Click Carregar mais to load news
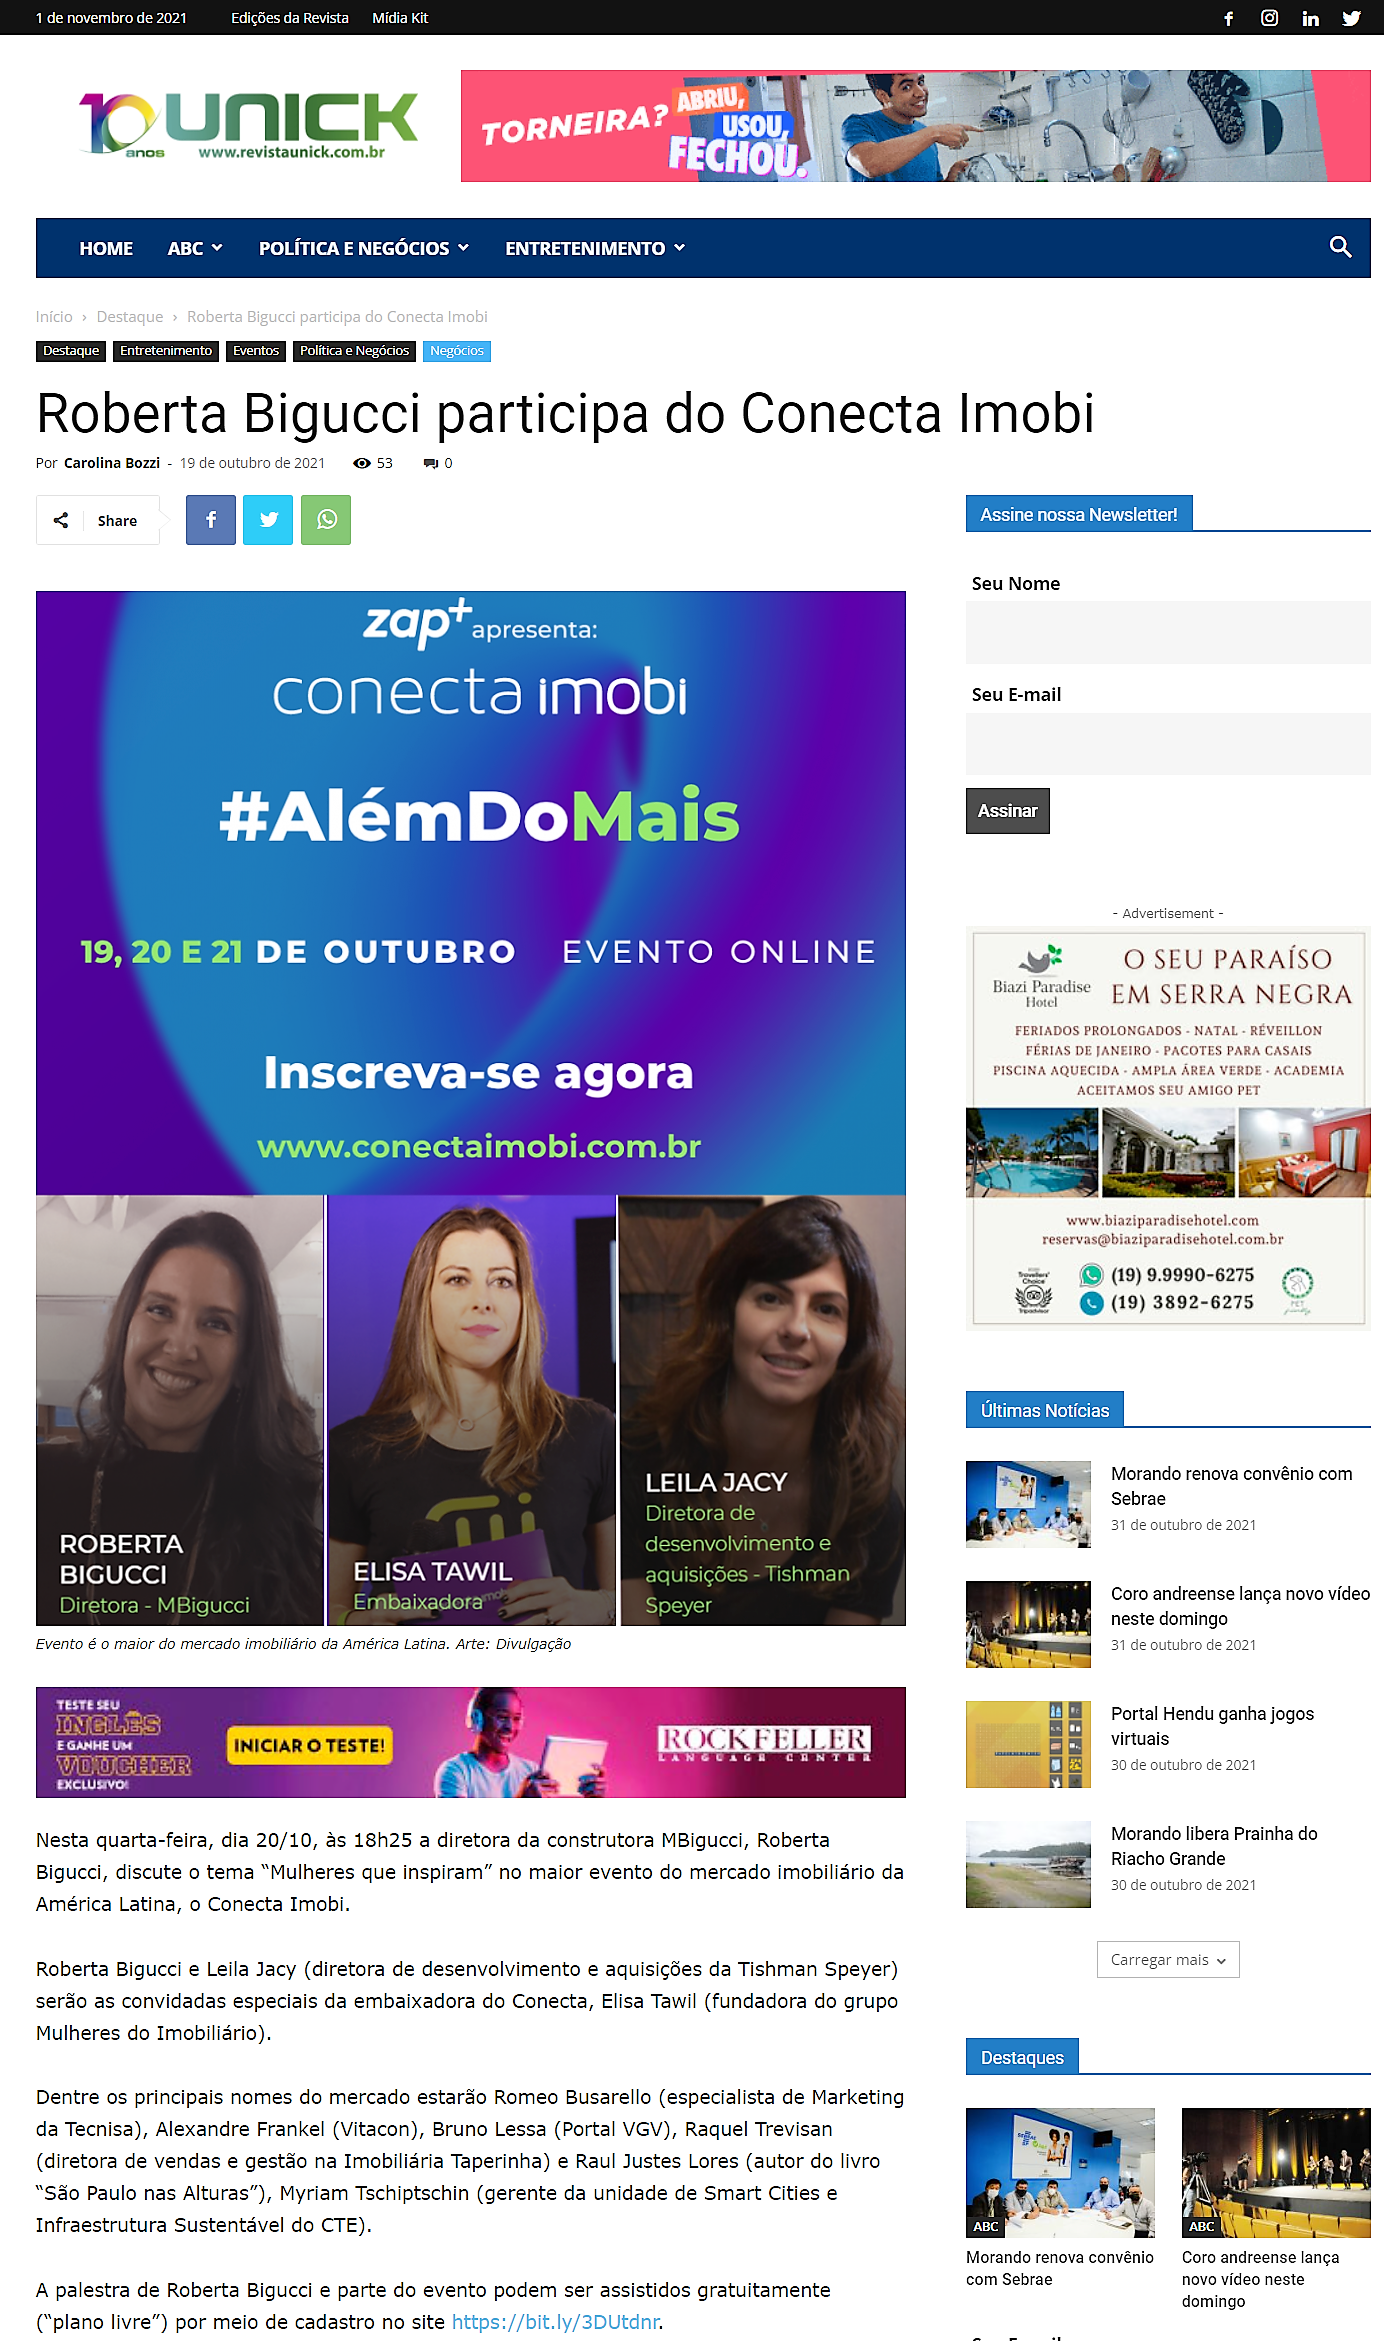Screen dimensions: 1384x2341 pos(1168,1959)
